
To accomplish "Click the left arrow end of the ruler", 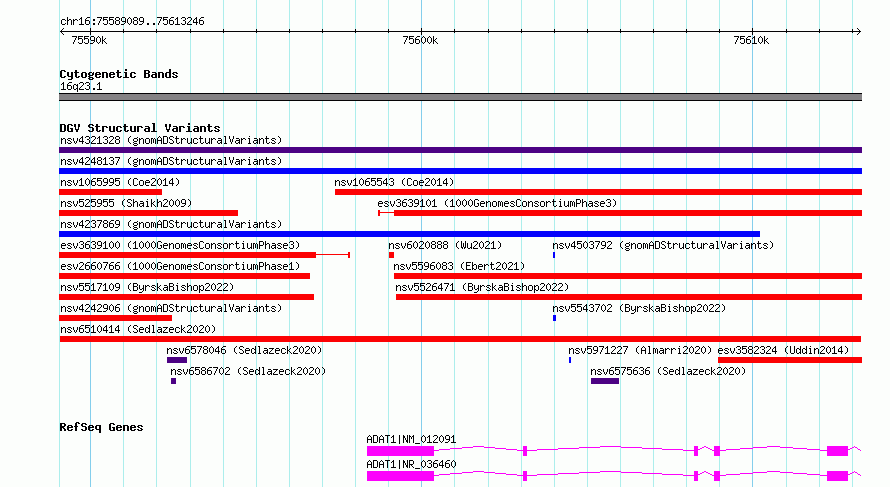I will pos(63,31).
